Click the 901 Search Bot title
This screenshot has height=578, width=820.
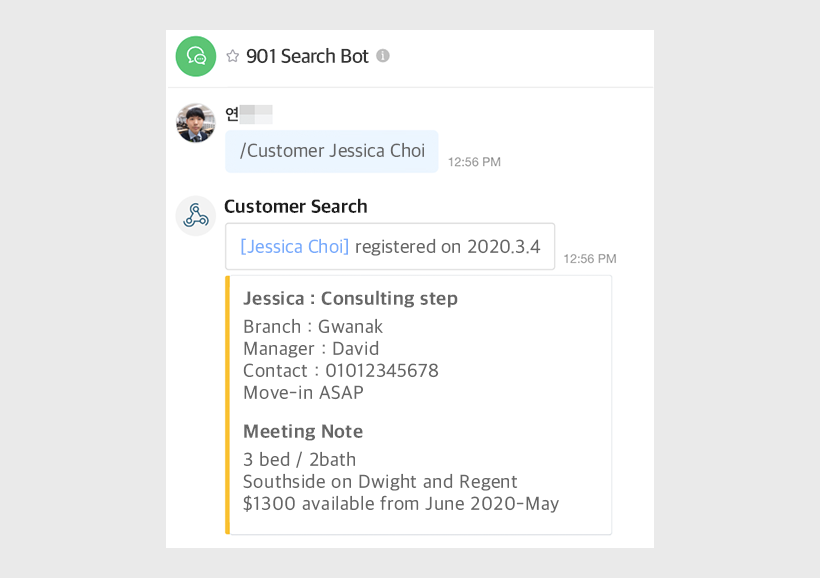click(x=307, y=57)
